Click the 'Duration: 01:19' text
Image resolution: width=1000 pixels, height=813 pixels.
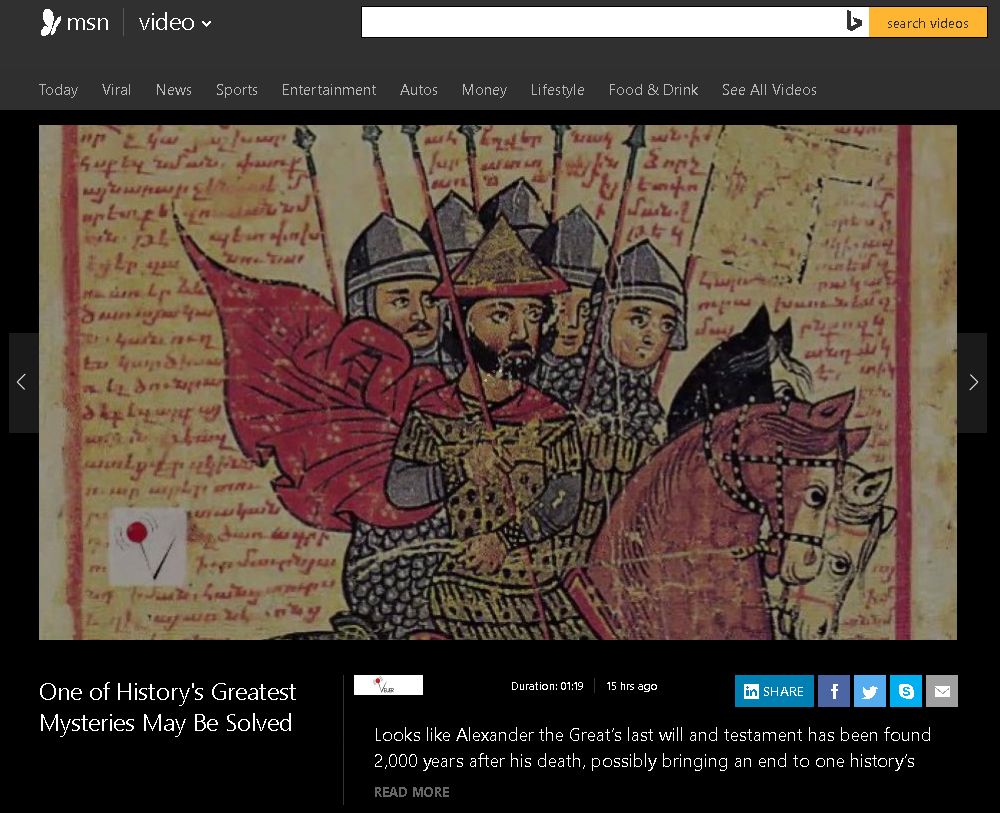click(x=547, y=686)
